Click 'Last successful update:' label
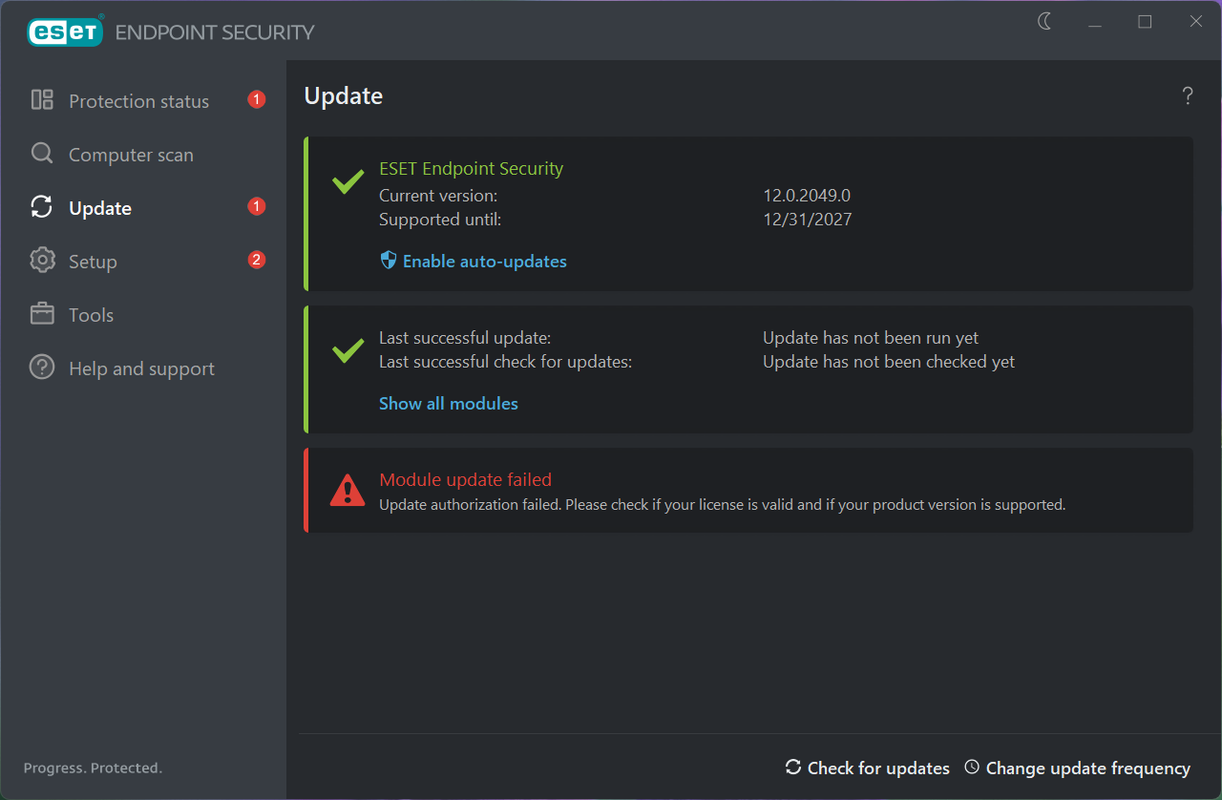Screen dimensions: 1222x800 click(x=465, y=338)
